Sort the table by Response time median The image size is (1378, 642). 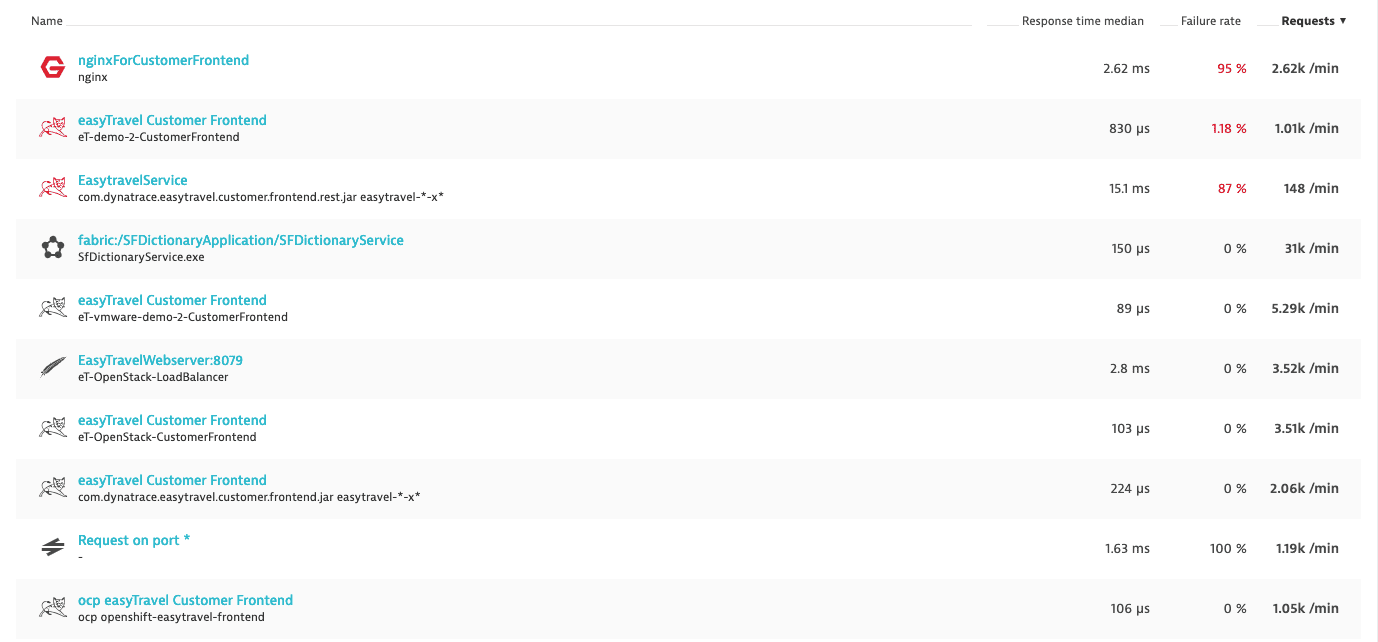point(1082,21)
